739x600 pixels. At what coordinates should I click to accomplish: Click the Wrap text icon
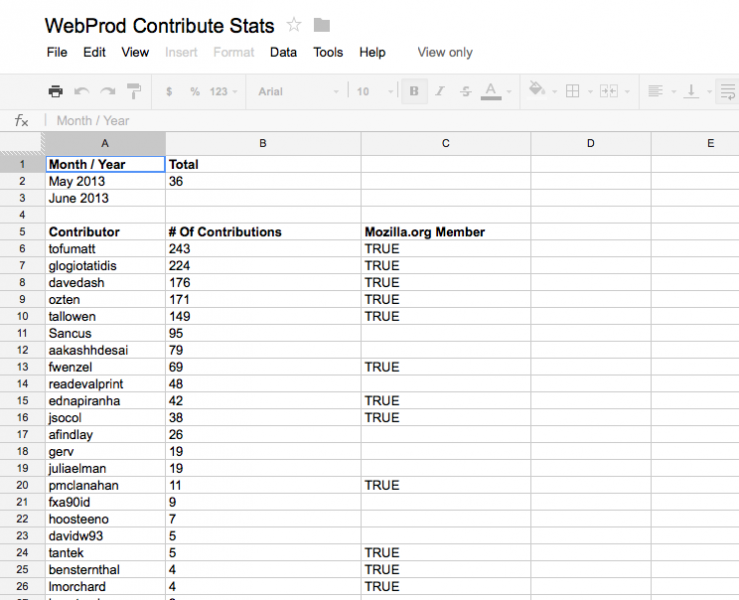point(728,91)
